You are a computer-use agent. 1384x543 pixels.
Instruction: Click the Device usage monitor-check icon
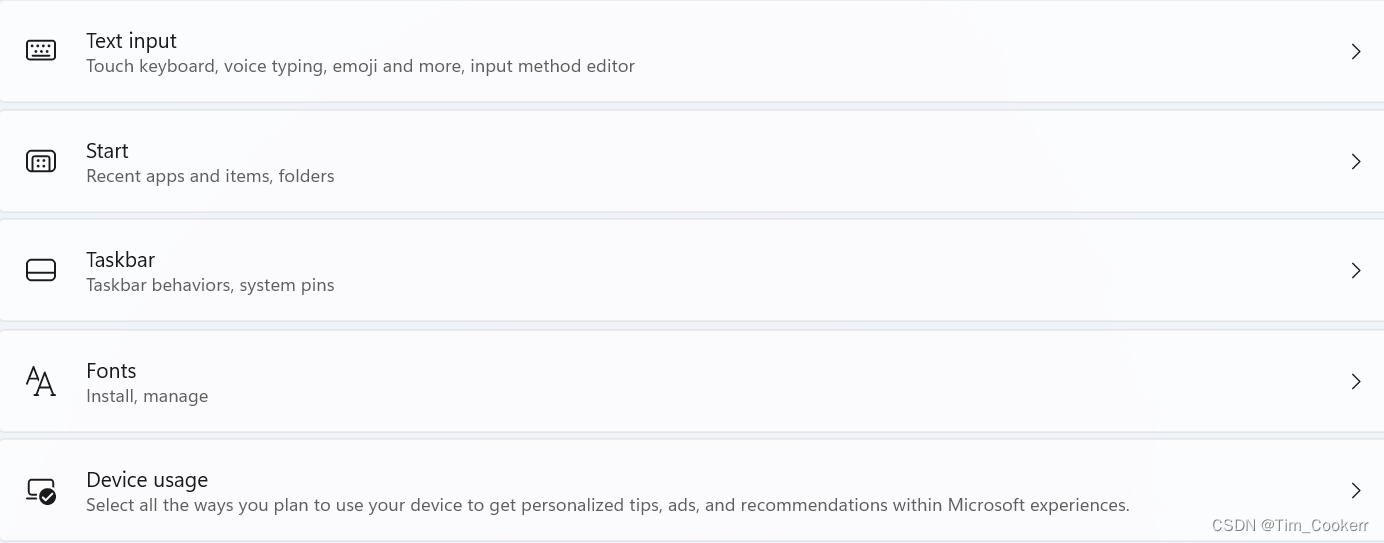(x=41, y=491)
